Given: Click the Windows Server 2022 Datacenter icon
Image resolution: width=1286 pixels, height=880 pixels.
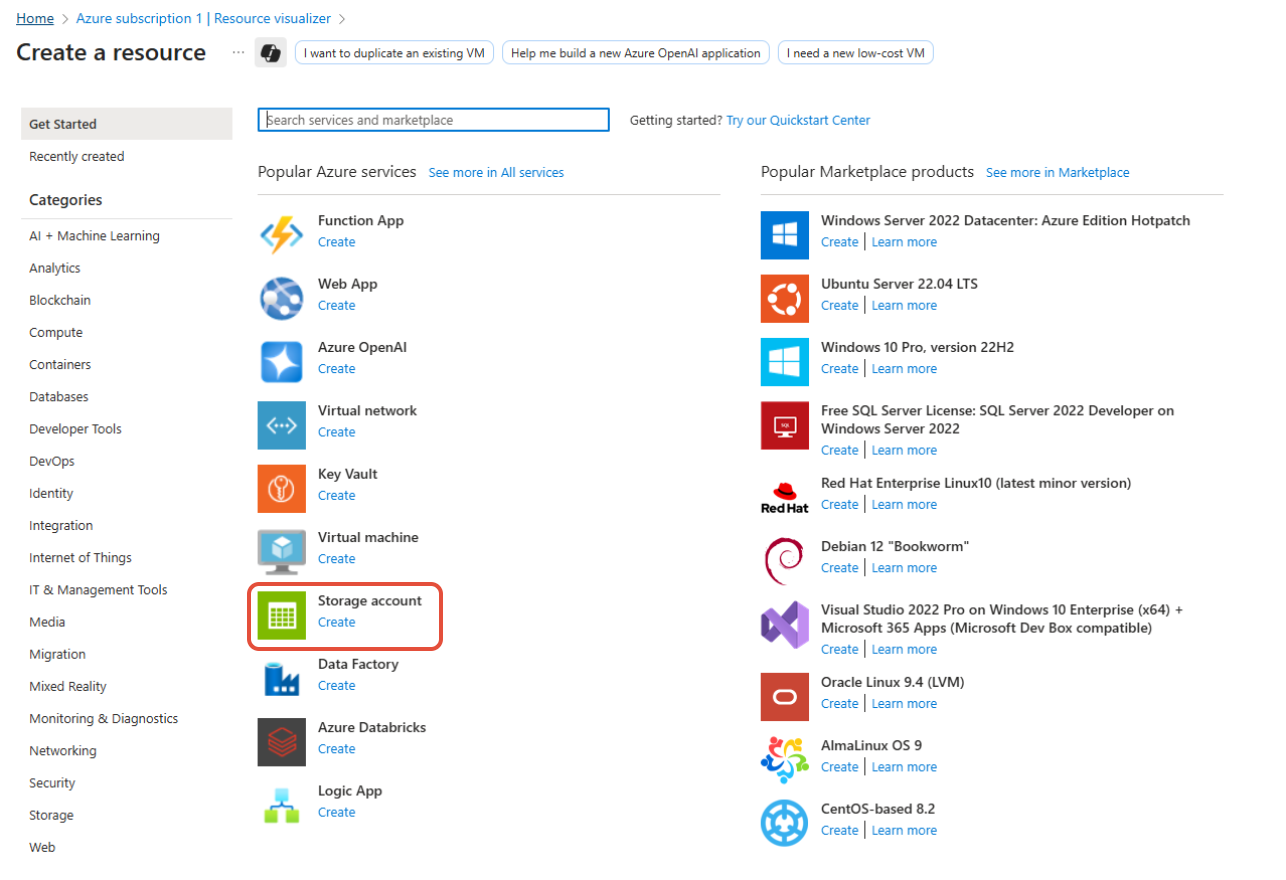Looking at the screenshot, I should pyautogui.click(x=785, y=235).
